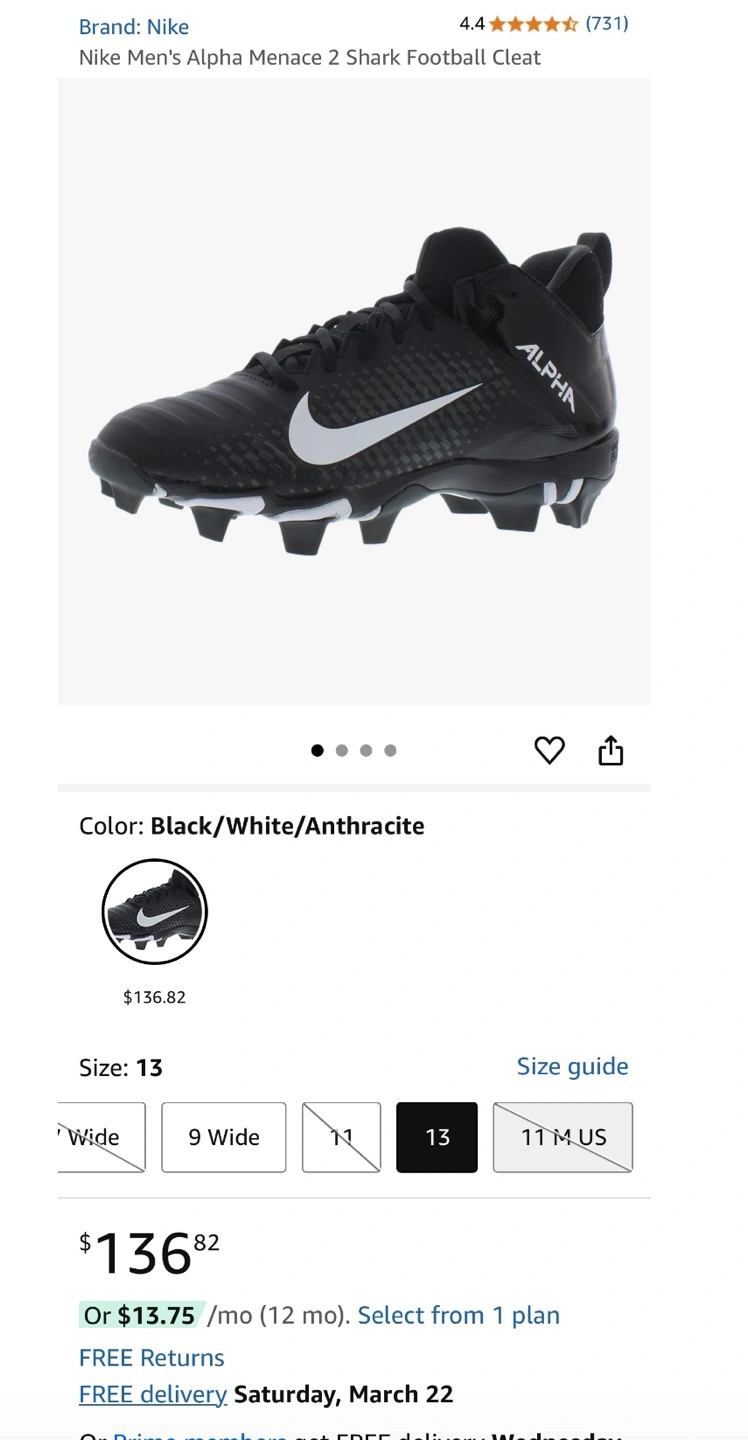The width and height of the screenshot is (748, 1440).
Task: Open the star rating breakdown
Action: pos(533,24)
